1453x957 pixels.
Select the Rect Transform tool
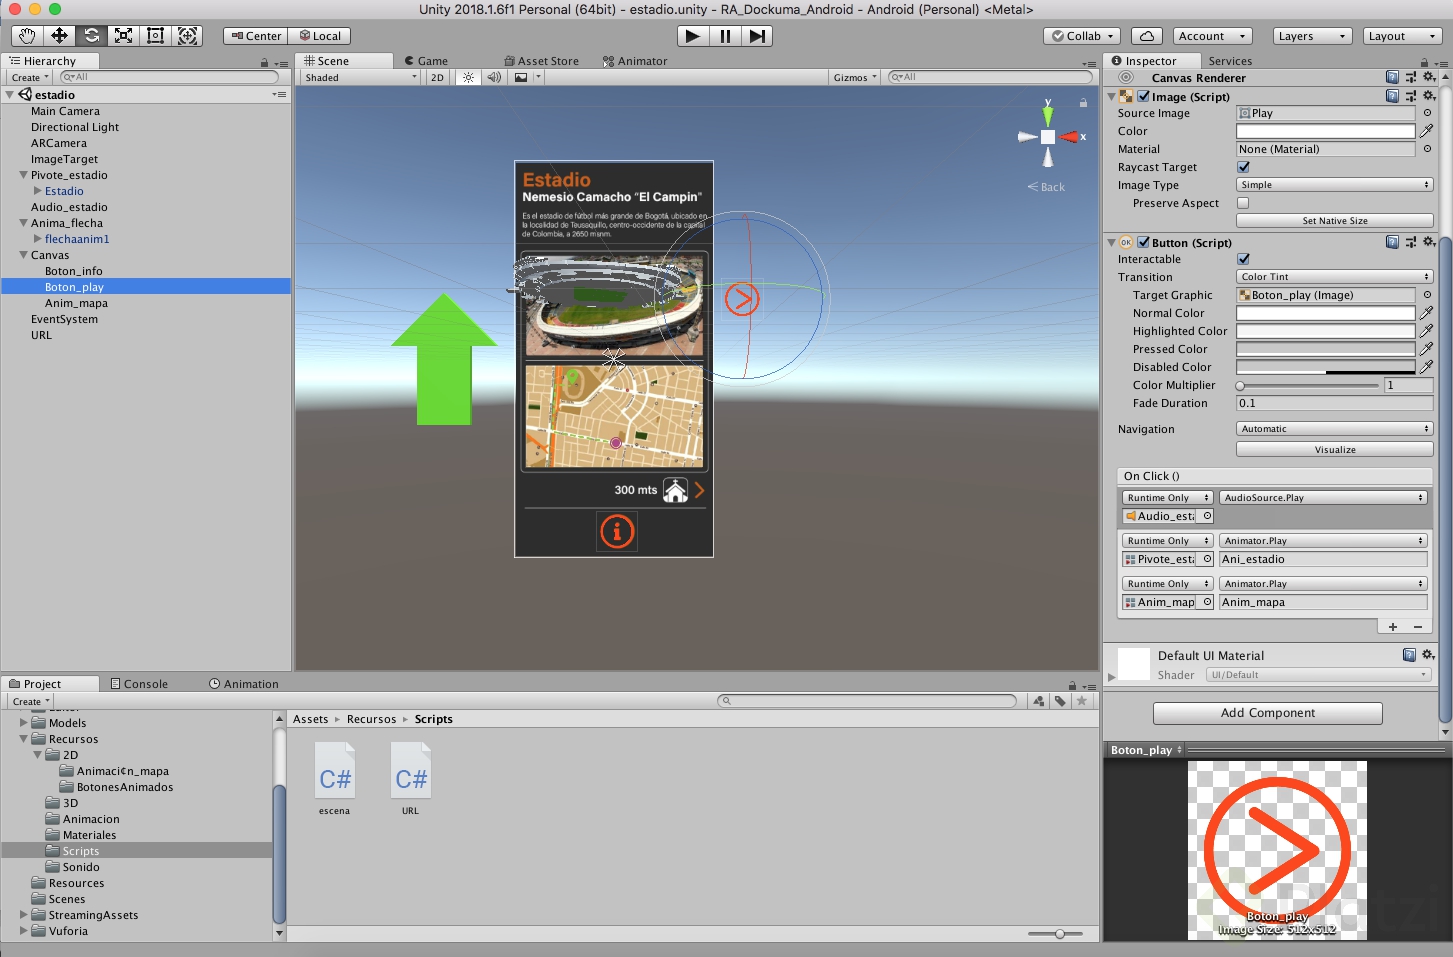[x=155, y=36]
